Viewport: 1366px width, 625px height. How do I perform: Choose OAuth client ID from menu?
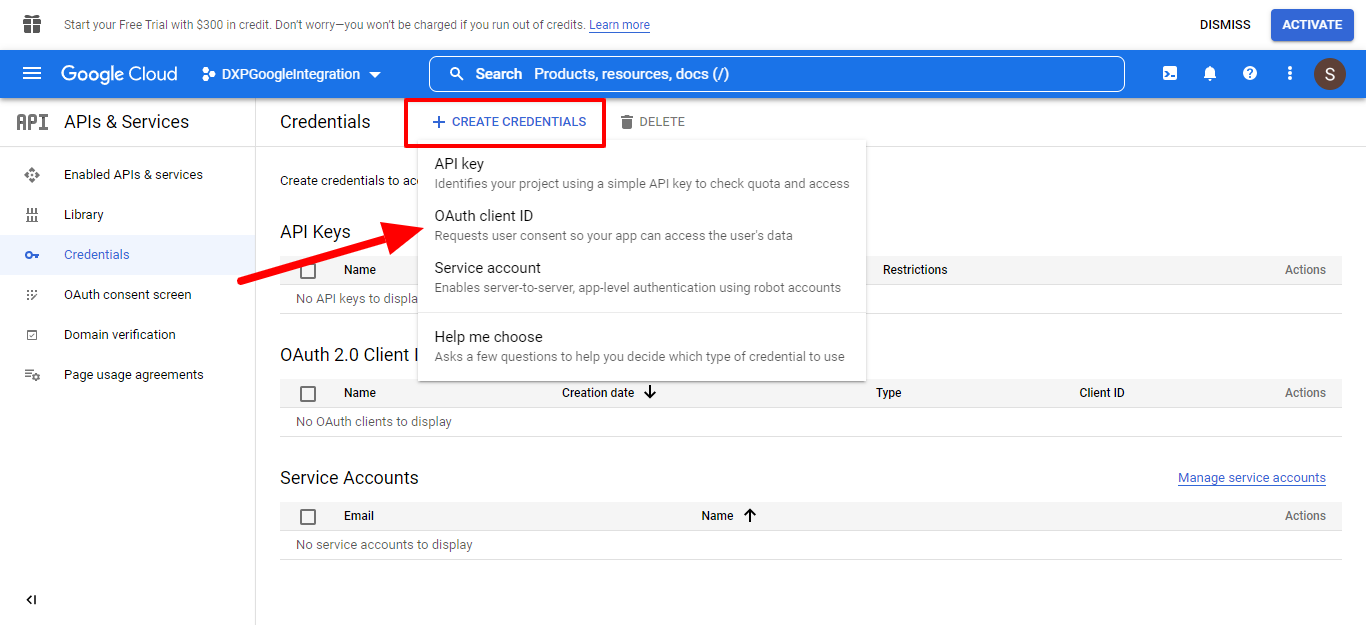[484, 216]
